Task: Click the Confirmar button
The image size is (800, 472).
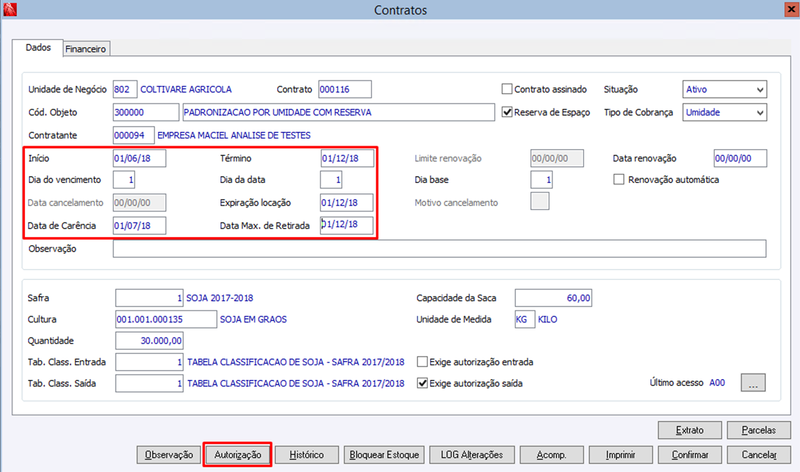Action: pyautogui.click(x=690, y=455)
